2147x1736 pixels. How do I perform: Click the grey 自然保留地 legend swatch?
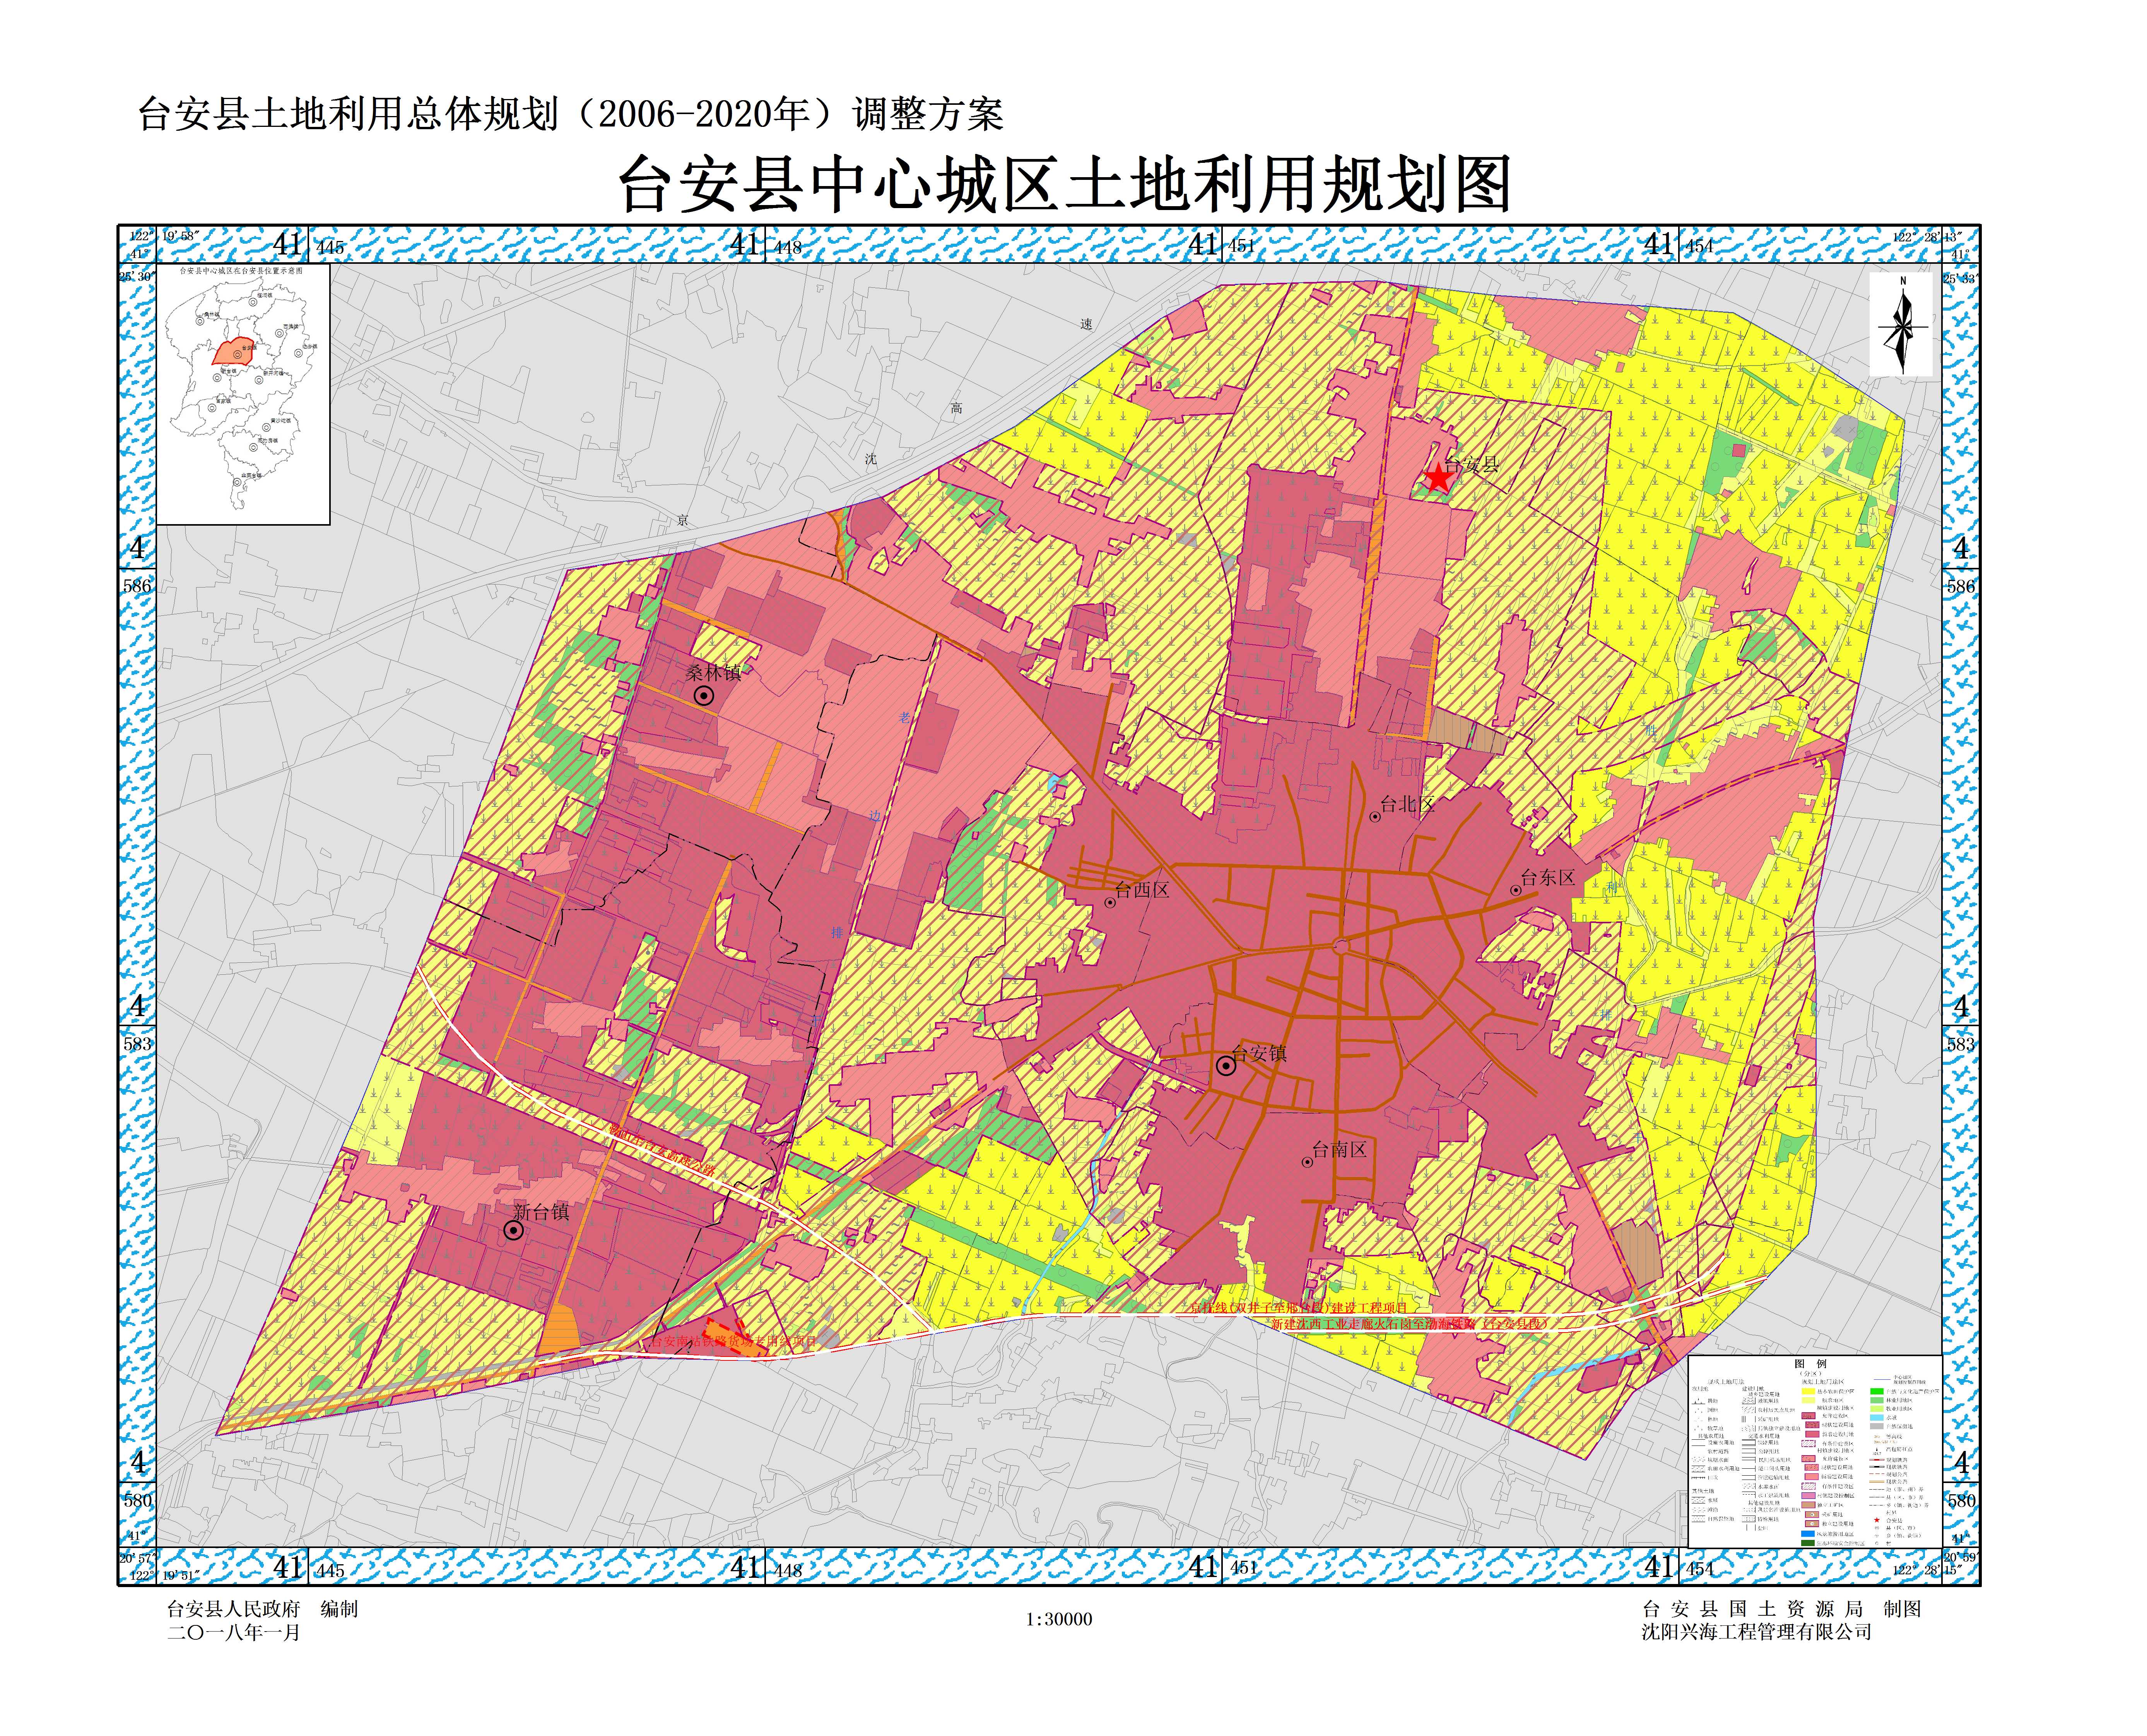point(1877,1426)
